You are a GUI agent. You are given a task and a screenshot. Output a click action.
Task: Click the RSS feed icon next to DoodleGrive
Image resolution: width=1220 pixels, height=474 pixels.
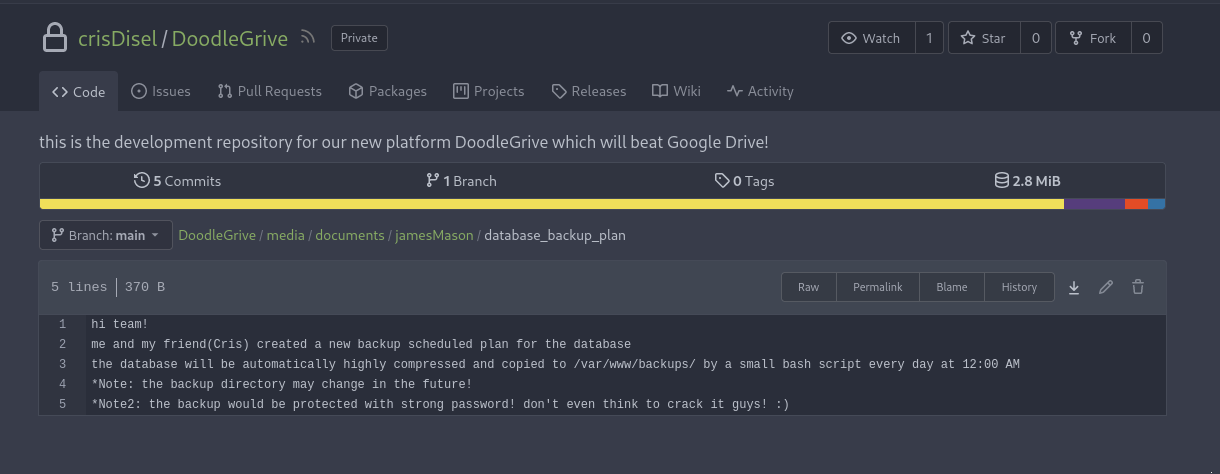pos(308,38)
